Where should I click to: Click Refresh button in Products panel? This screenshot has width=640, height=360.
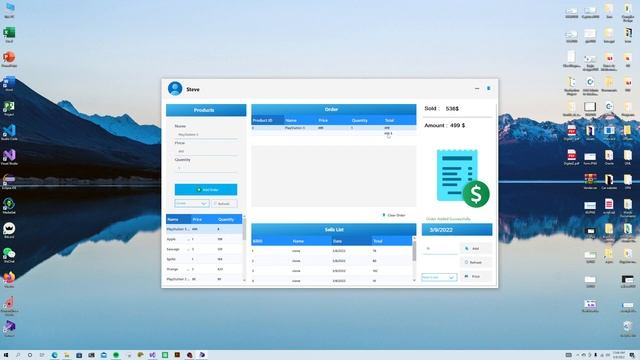pyautogui.click(x=224, y=203)
